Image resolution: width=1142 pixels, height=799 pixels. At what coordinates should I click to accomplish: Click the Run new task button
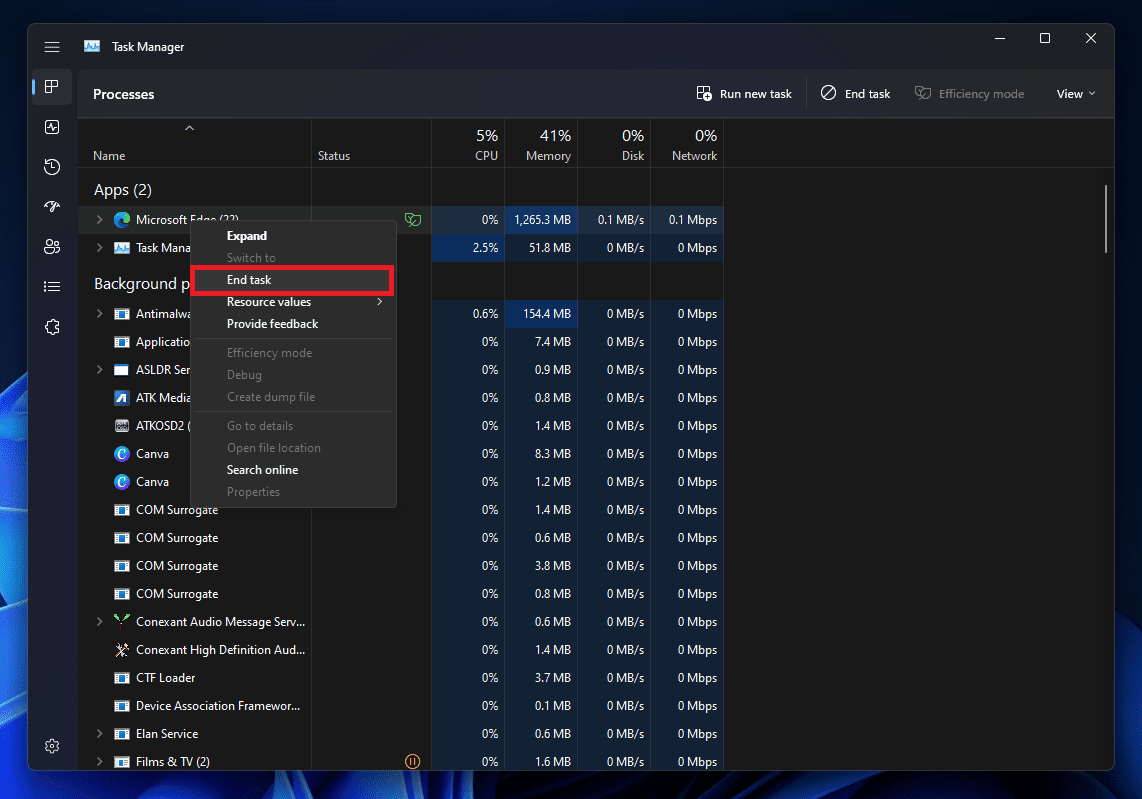pyautogui.click(x=744, y=93)
